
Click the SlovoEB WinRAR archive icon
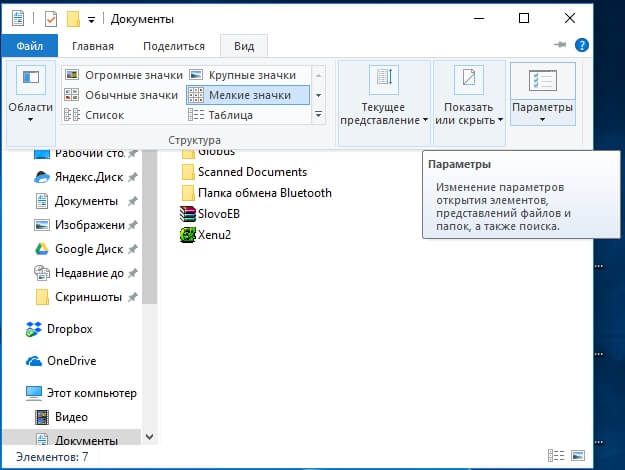pyautogui.click(x=188, y=214)
